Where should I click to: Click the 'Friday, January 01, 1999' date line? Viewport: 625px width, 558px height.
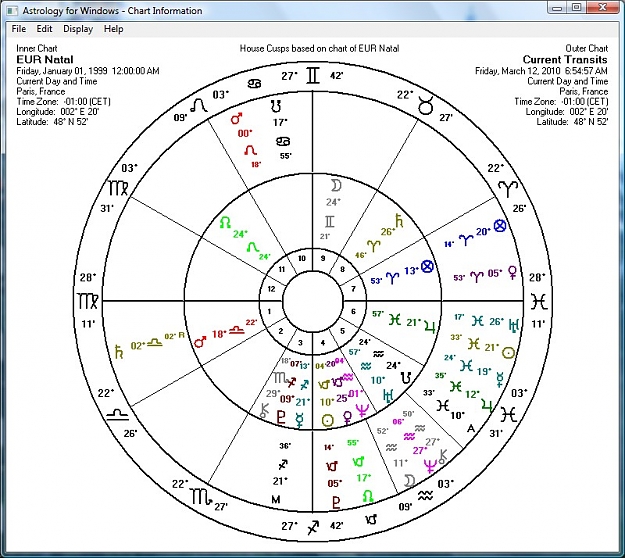(x=88, y=71)
